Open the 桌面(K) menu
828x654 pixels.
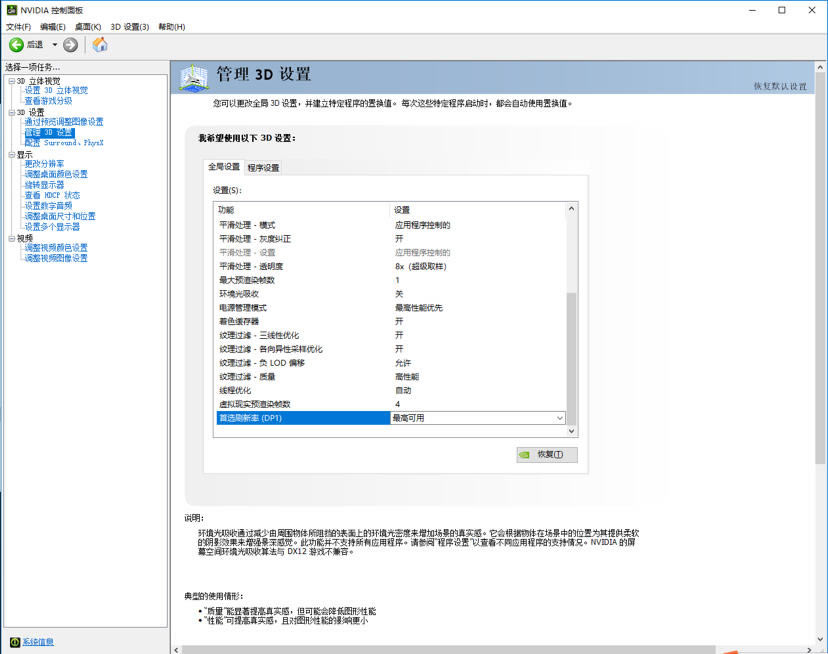[x=88, y=26]
